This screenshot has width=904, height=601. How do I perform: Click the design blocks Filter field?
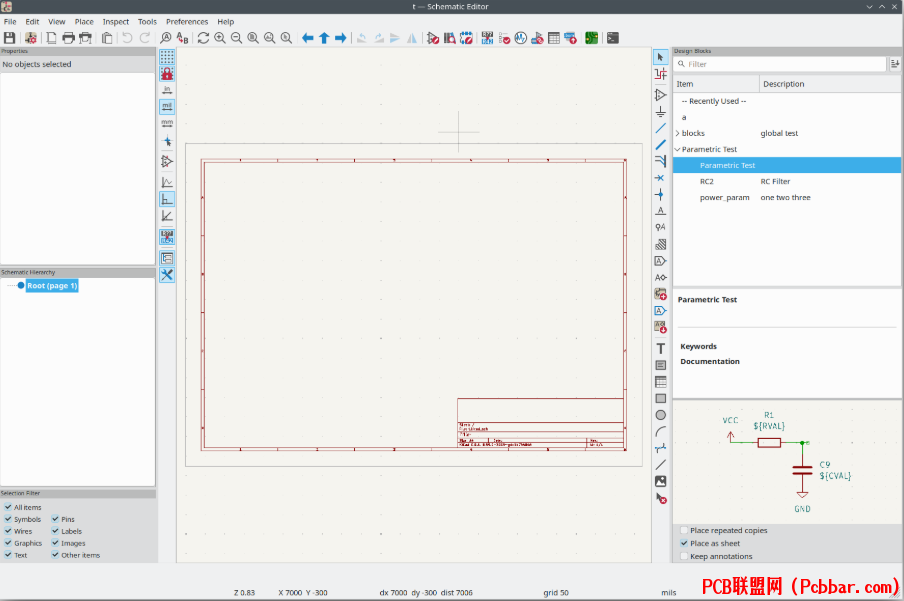pos(780,64)
